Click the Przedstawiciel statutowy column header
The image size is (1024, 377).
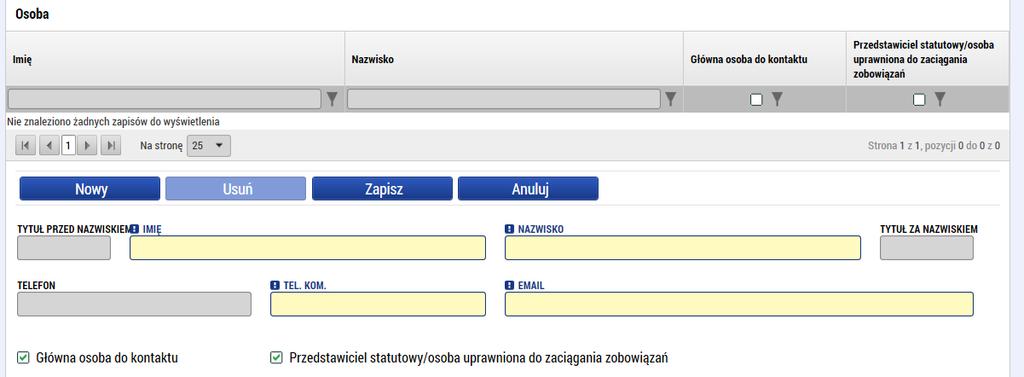tap(923, 59)
